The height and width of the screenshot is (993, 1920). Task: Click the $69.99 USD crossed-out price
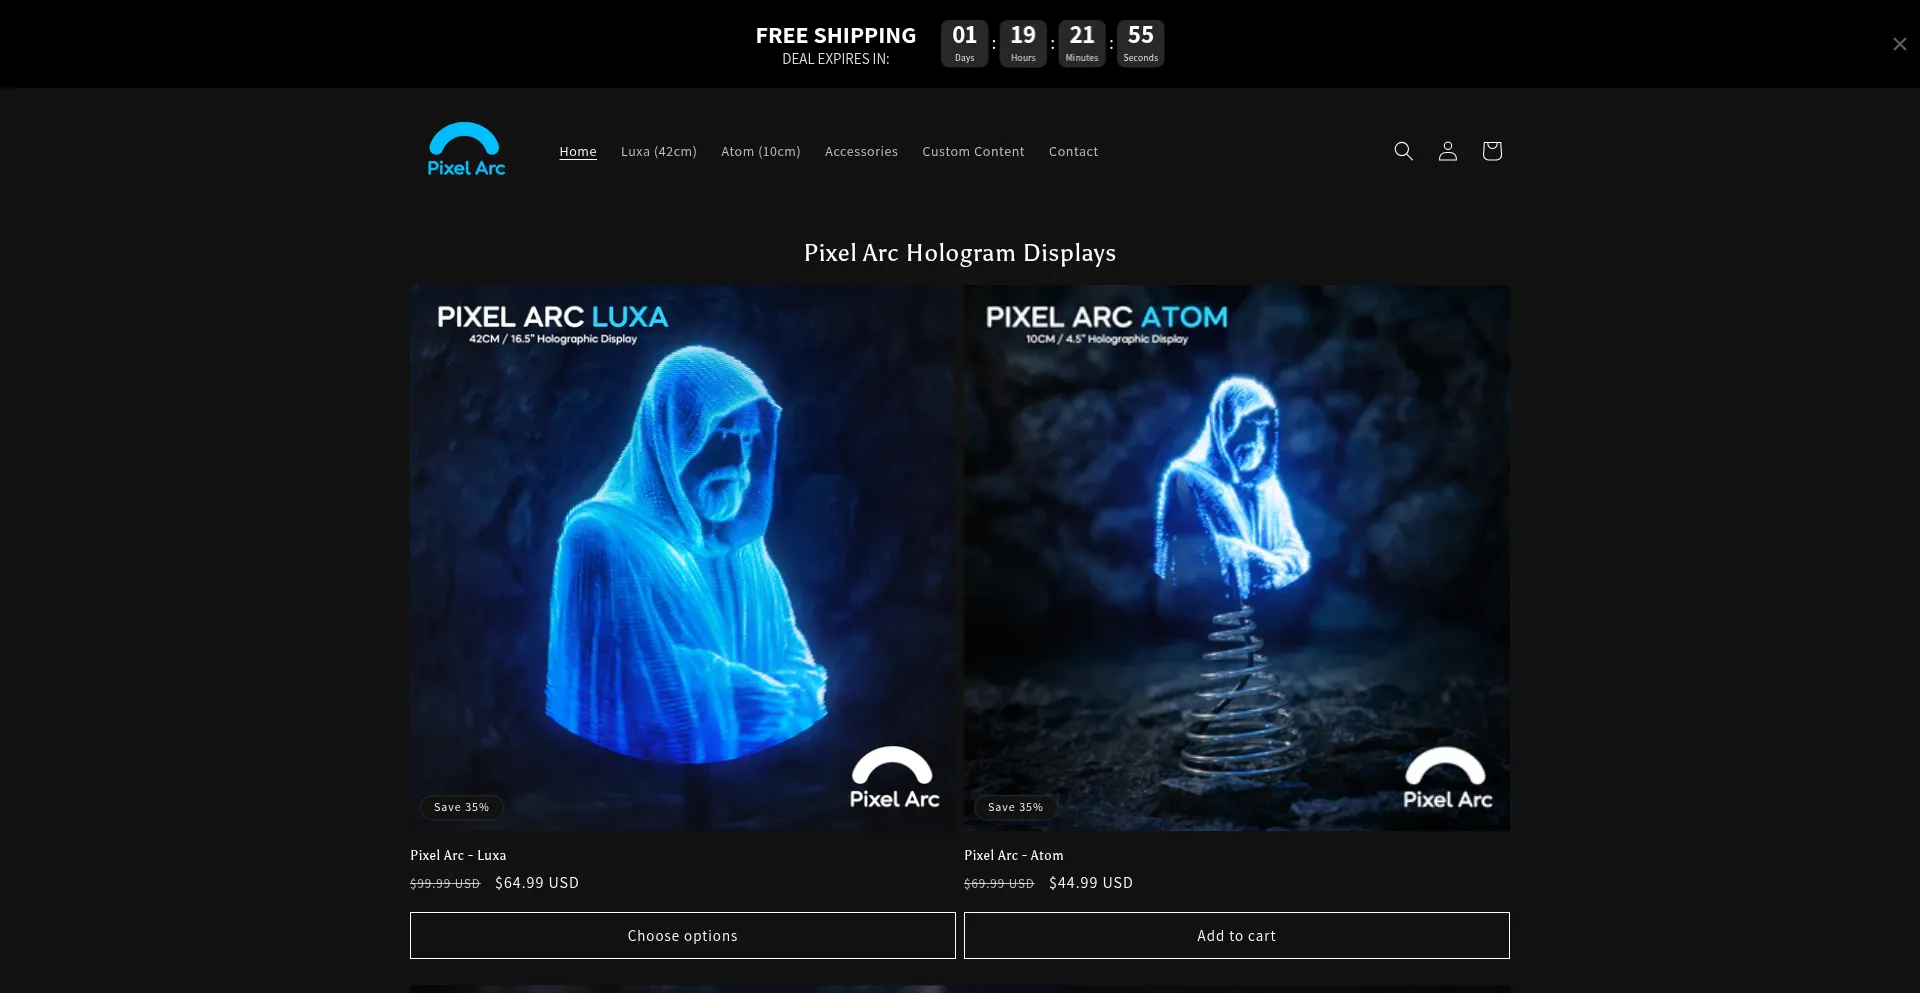point(999,884)
